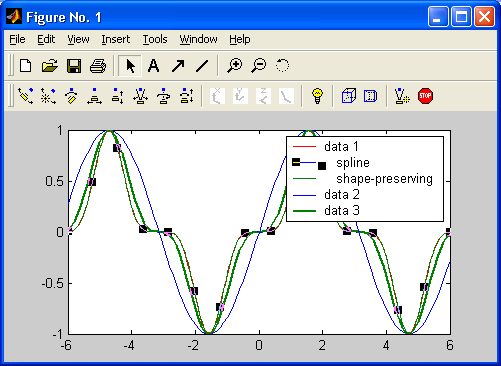Print the figure using the printer icon
Image resolution: width=501 pixels, height=366 pixels.
point(98,66)
